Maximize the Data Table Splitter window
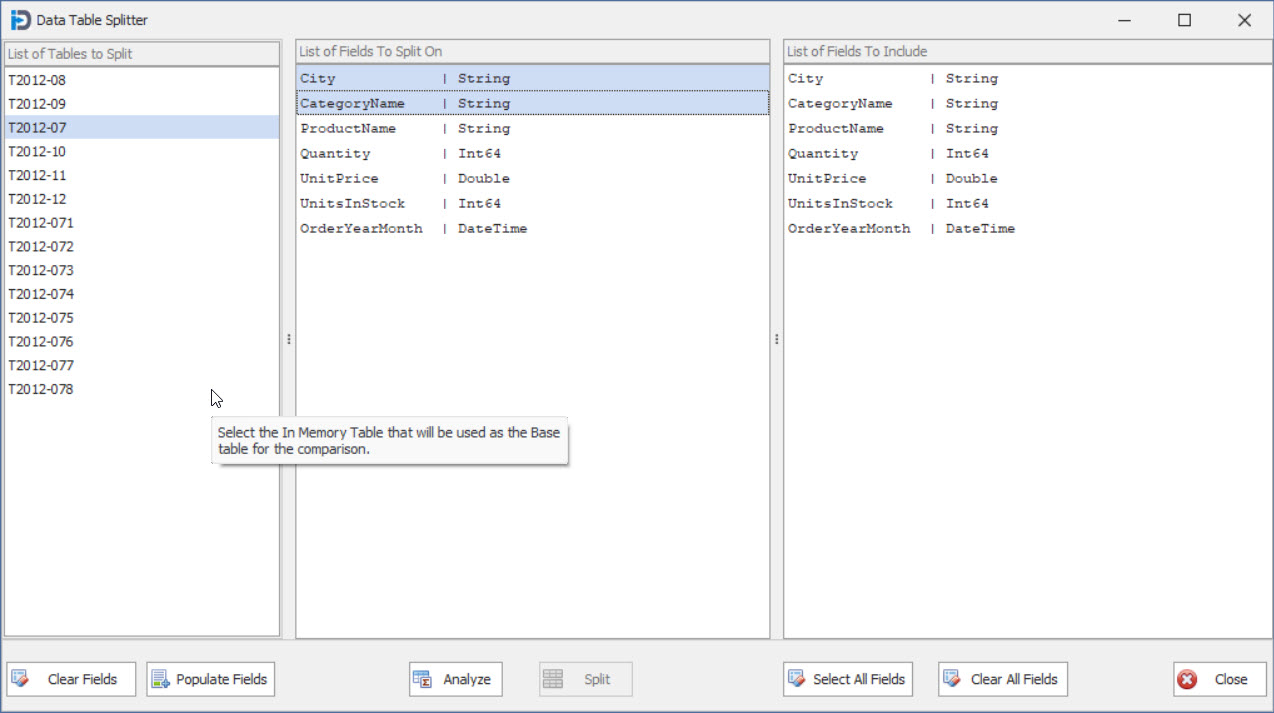The image size is (1274, 713). pyautogui.click(x=1184, y=20)
